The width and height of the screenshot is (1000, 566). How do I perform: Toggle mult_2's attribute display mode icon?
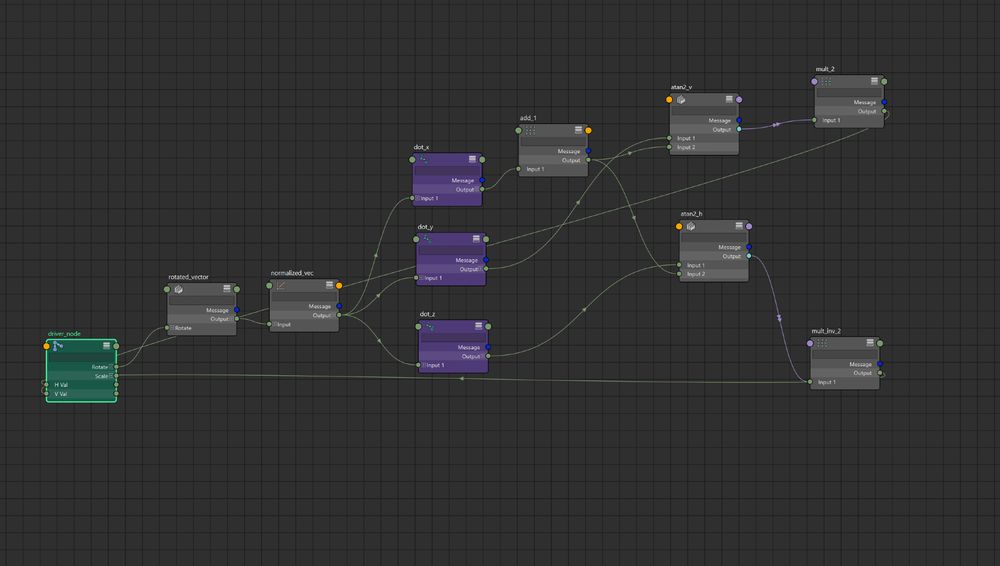tap(874, 81)
